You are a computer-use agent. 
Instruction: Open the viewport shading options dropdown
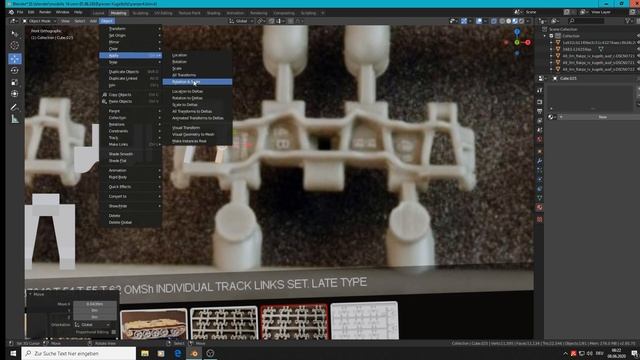coord(529,21)
